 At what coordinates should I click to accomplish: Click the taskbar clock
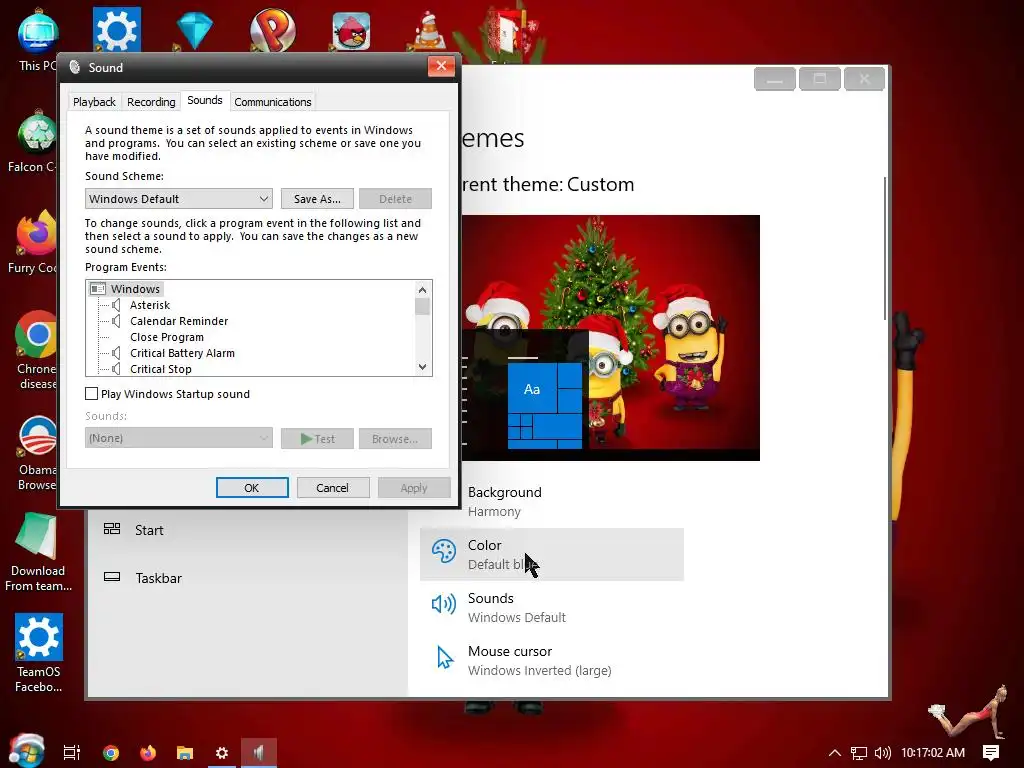(x=933, y=753)
